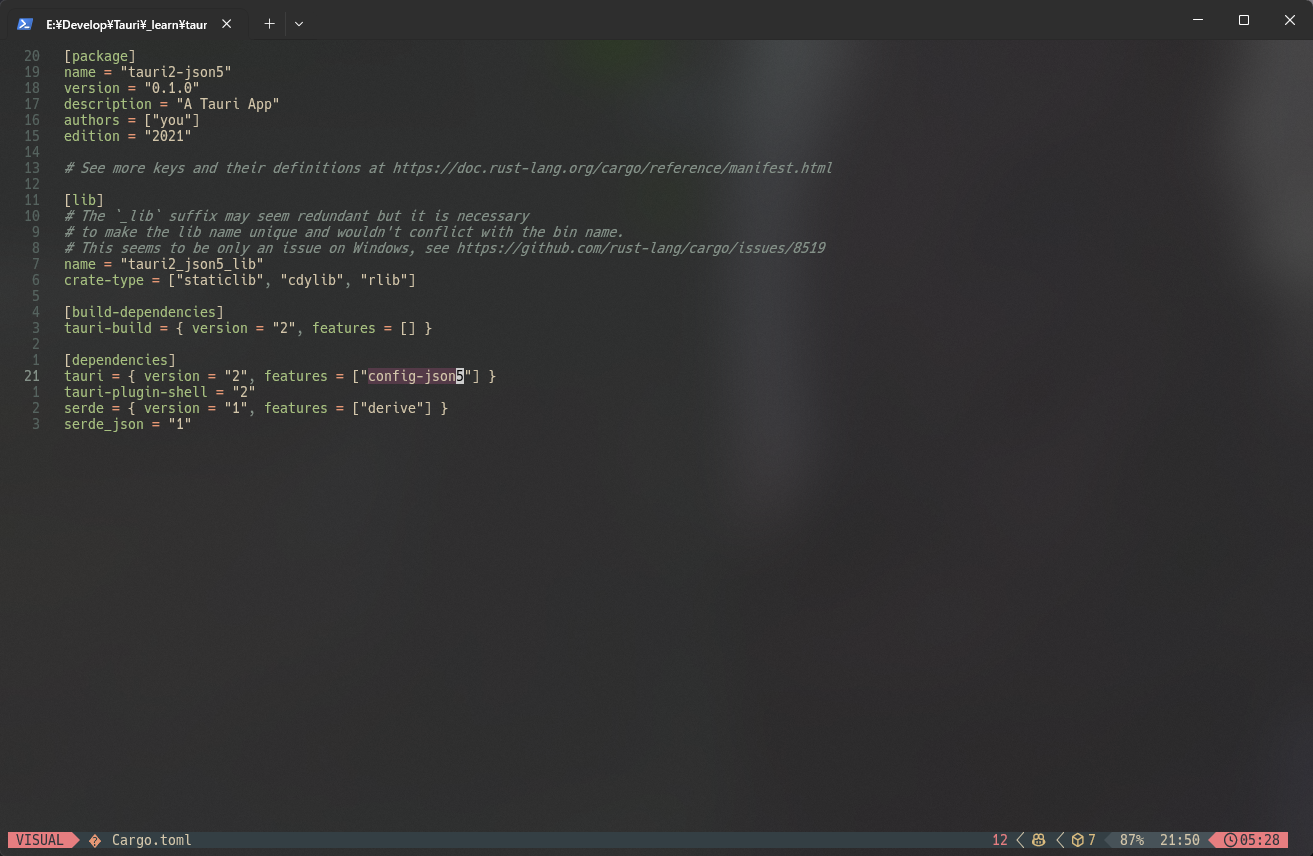Image resolution: width=1313 pixels, height=856 pixels.
Task: Click the Copilot icon in the statusline
Action: [x=1039, y=840]
